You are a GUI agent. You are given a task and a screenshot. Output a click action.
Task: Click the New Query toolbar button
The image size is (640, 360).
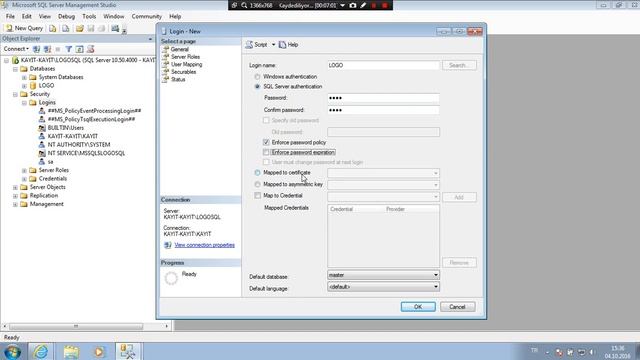click(x=24, y=28)
